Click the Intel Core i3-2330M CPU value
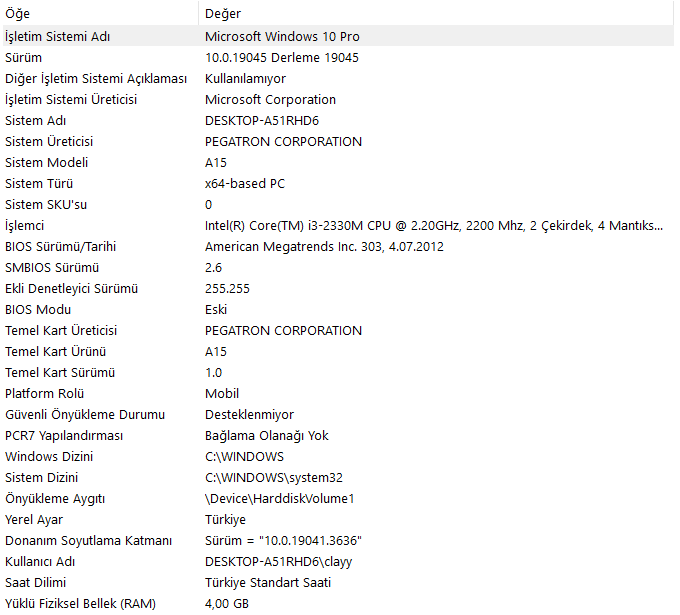The width and height of the screenshot is (680, 615). pyautogui.click(x=434, y=226)
